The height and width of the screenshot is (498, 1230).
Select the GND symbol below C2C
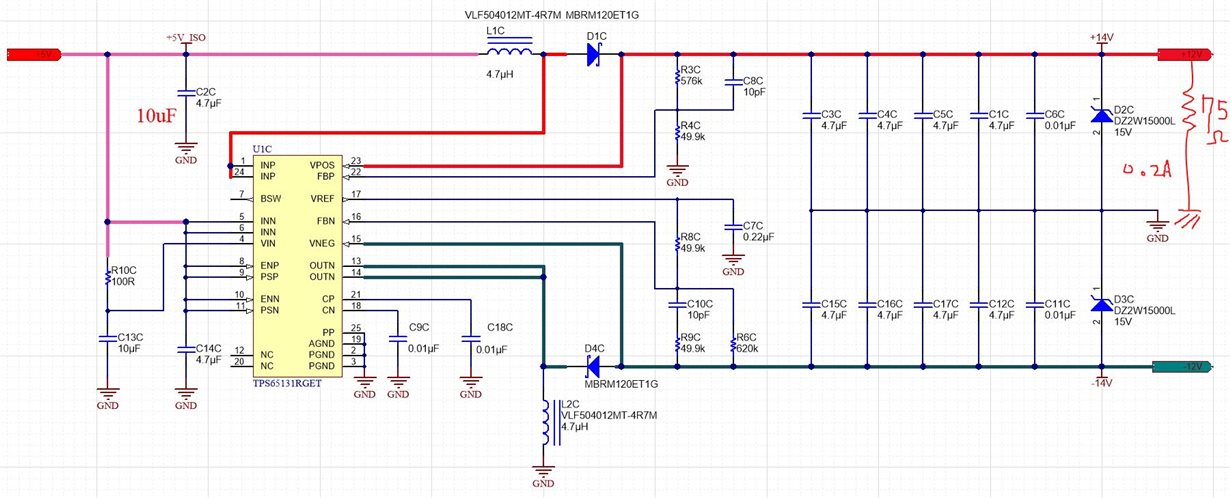click(184, 151)
